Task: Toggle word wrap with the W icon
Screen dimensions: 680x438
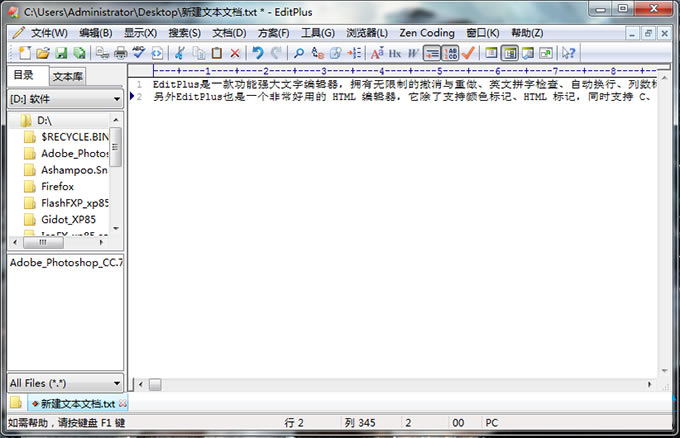Action: click(x=413, y=53)
